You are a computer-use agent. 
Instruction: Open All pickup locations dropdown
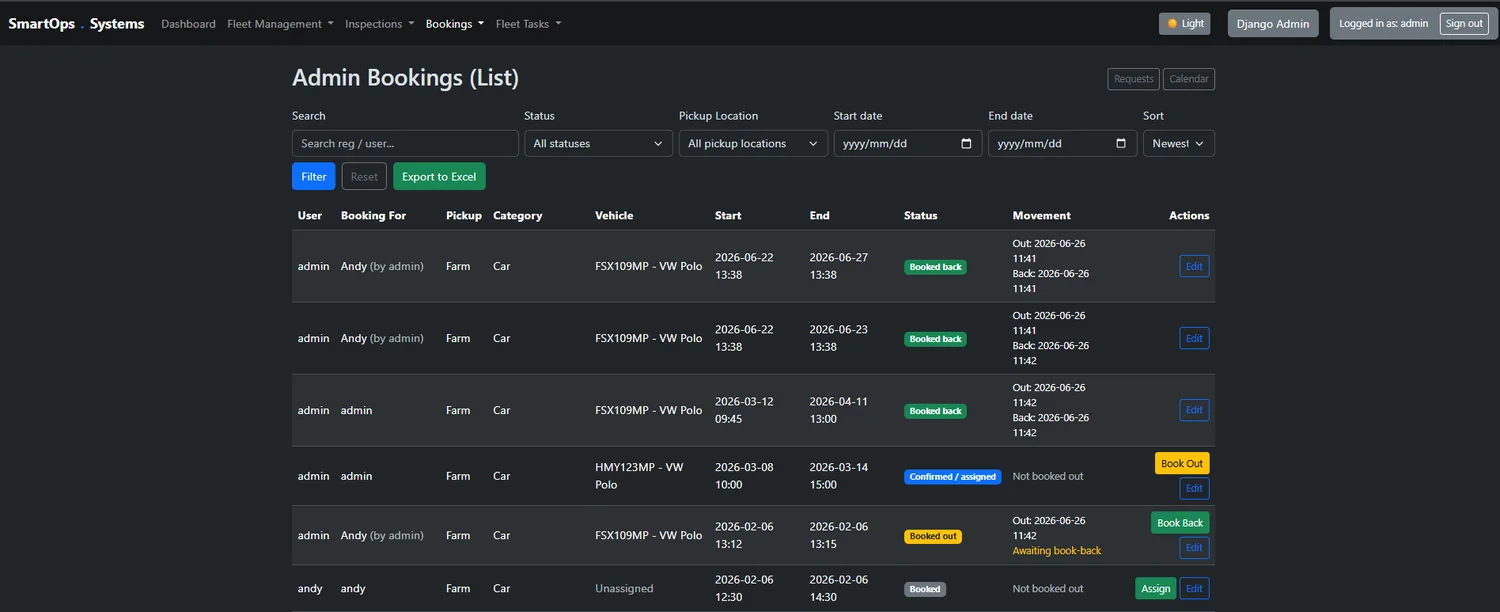753,144
